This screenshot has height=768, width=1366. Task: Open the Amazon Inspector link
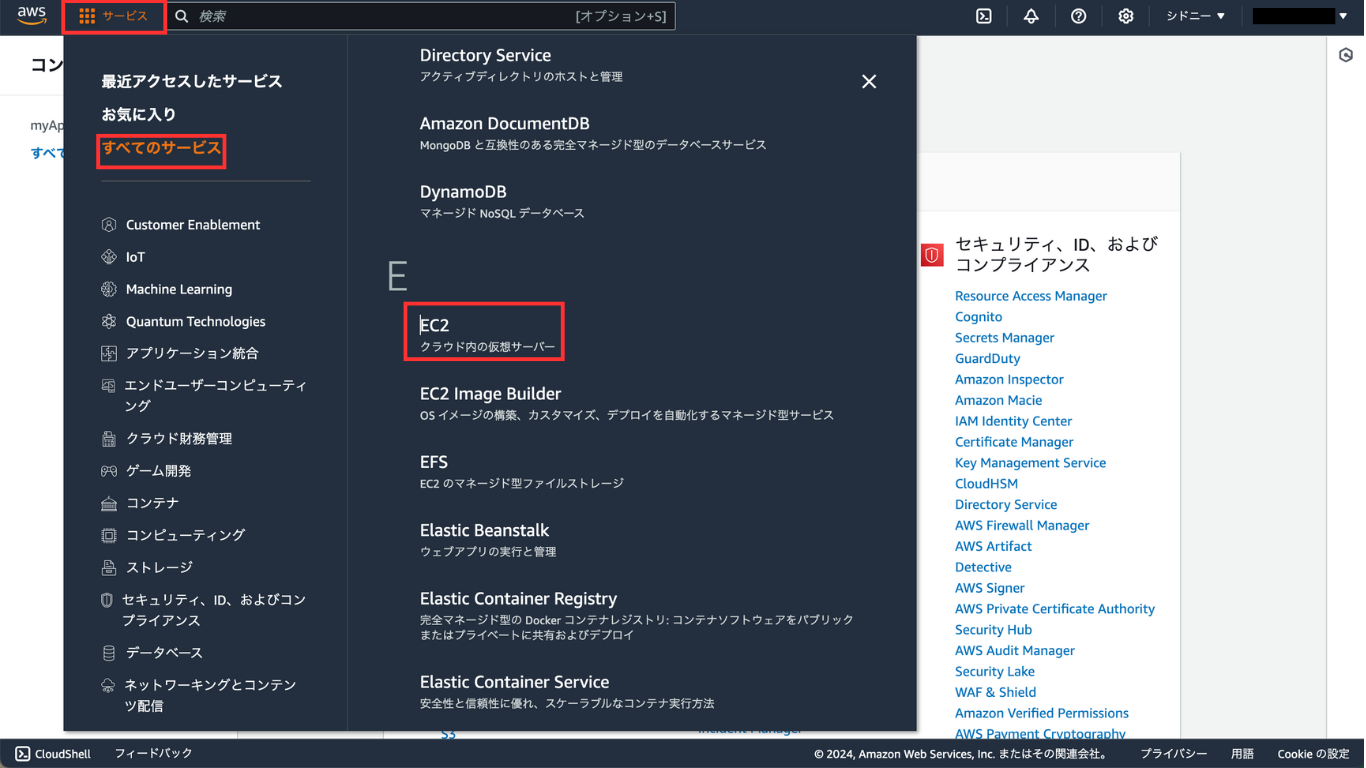(x=1009, y=380)
